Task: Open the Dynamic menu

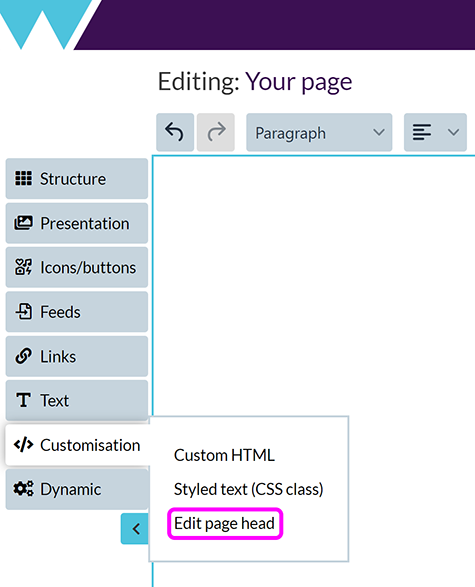Action: click(77, 489)
